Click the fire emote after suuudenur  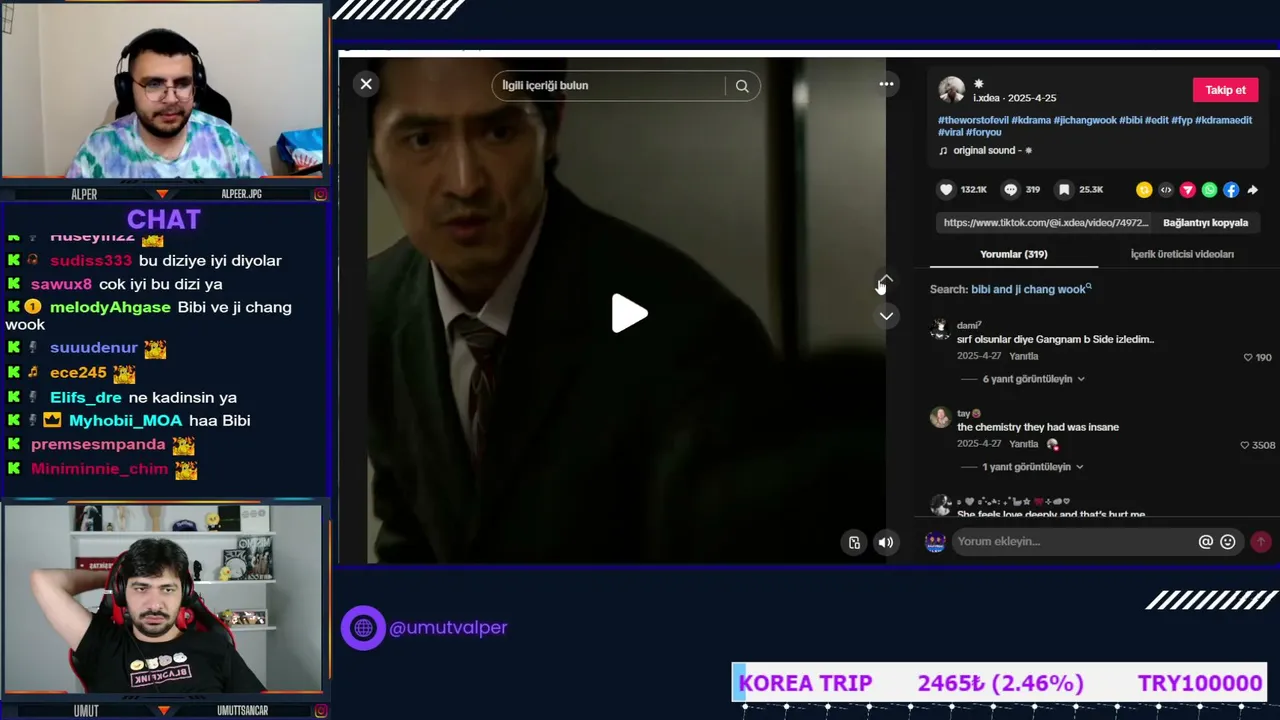pyautogui.click(x=155, y=349)
